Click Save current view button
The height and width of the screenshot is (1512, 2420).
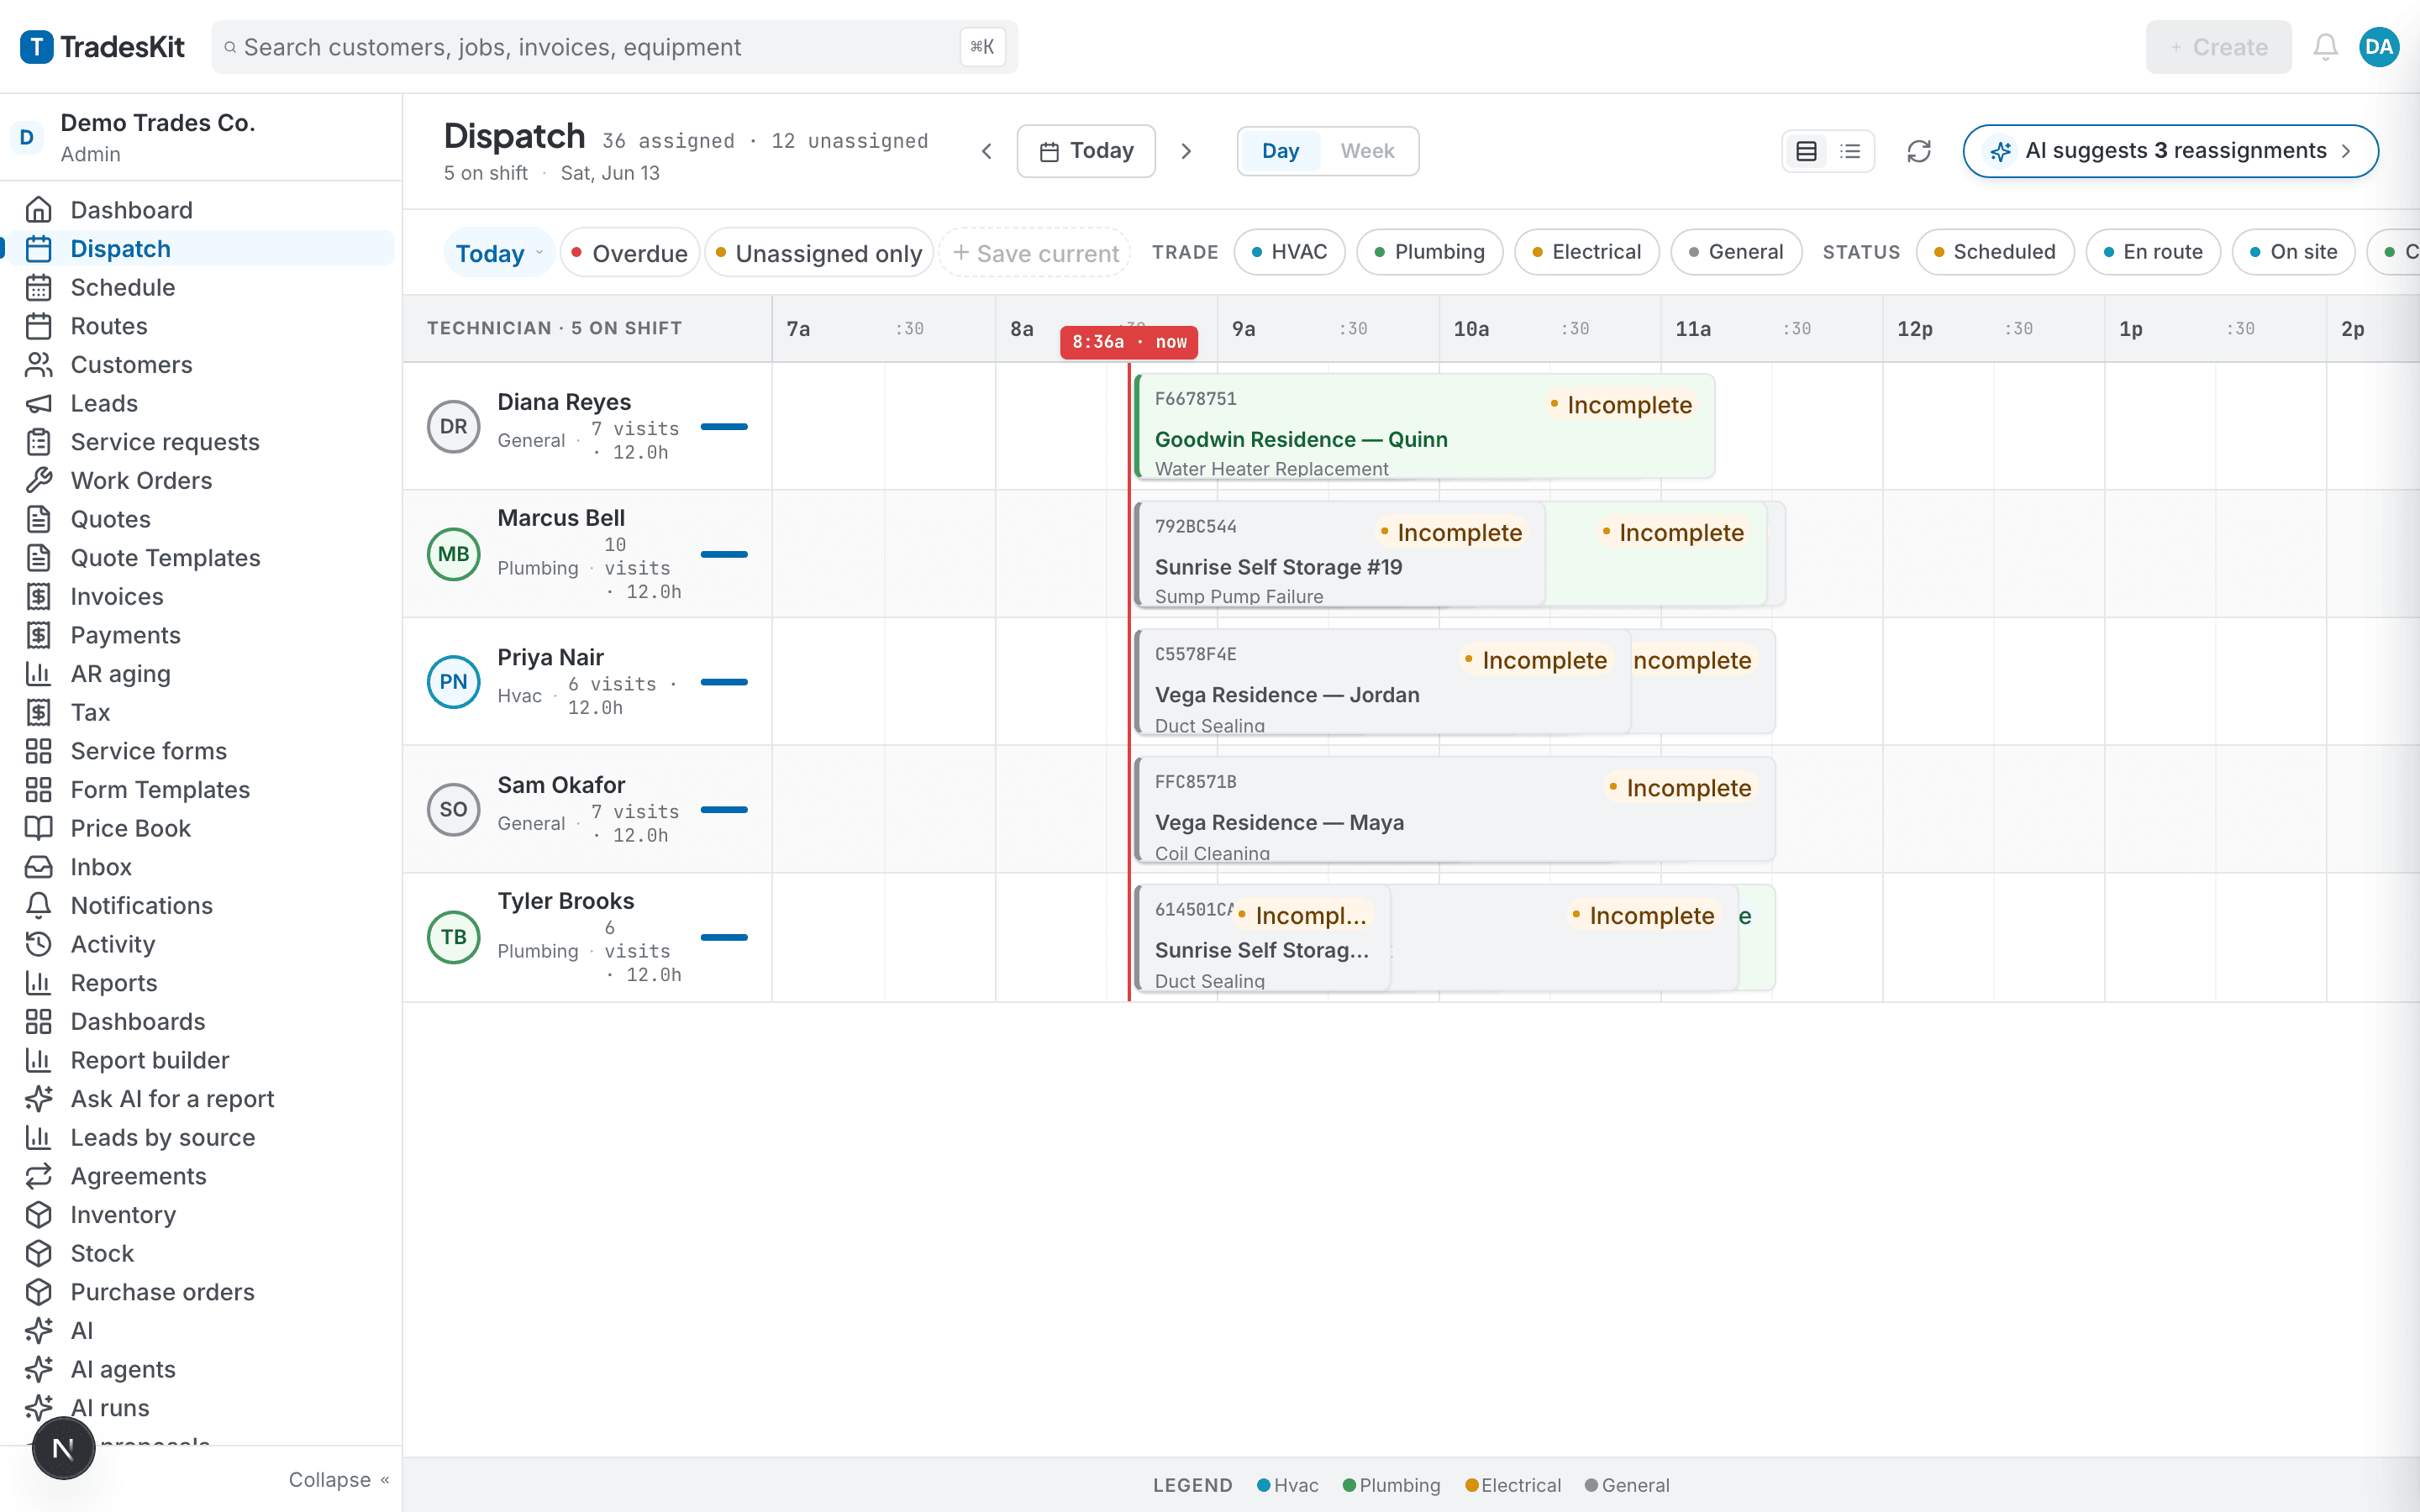(1035, 253)
